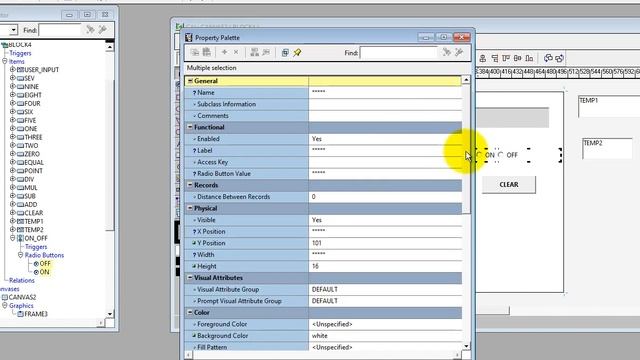Click the Add Property plus icon
Viewport: 640px width, 360px height.
(224, 52)
